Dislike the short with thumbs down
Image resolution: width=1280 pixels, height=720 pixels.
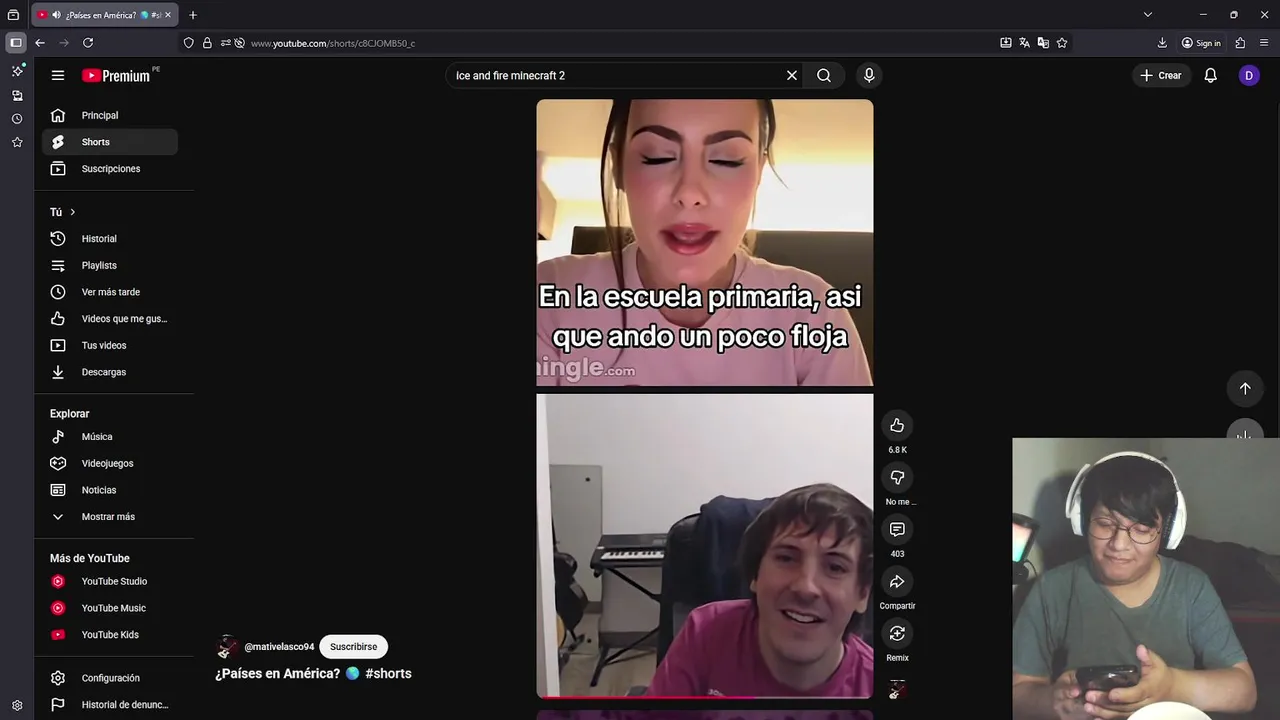tap(897, 478)
